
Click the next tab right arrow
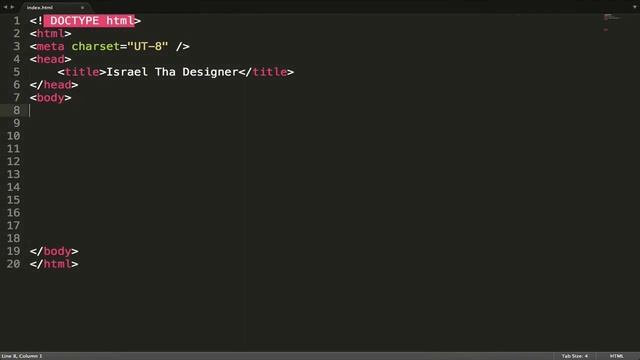click(12, 7)
